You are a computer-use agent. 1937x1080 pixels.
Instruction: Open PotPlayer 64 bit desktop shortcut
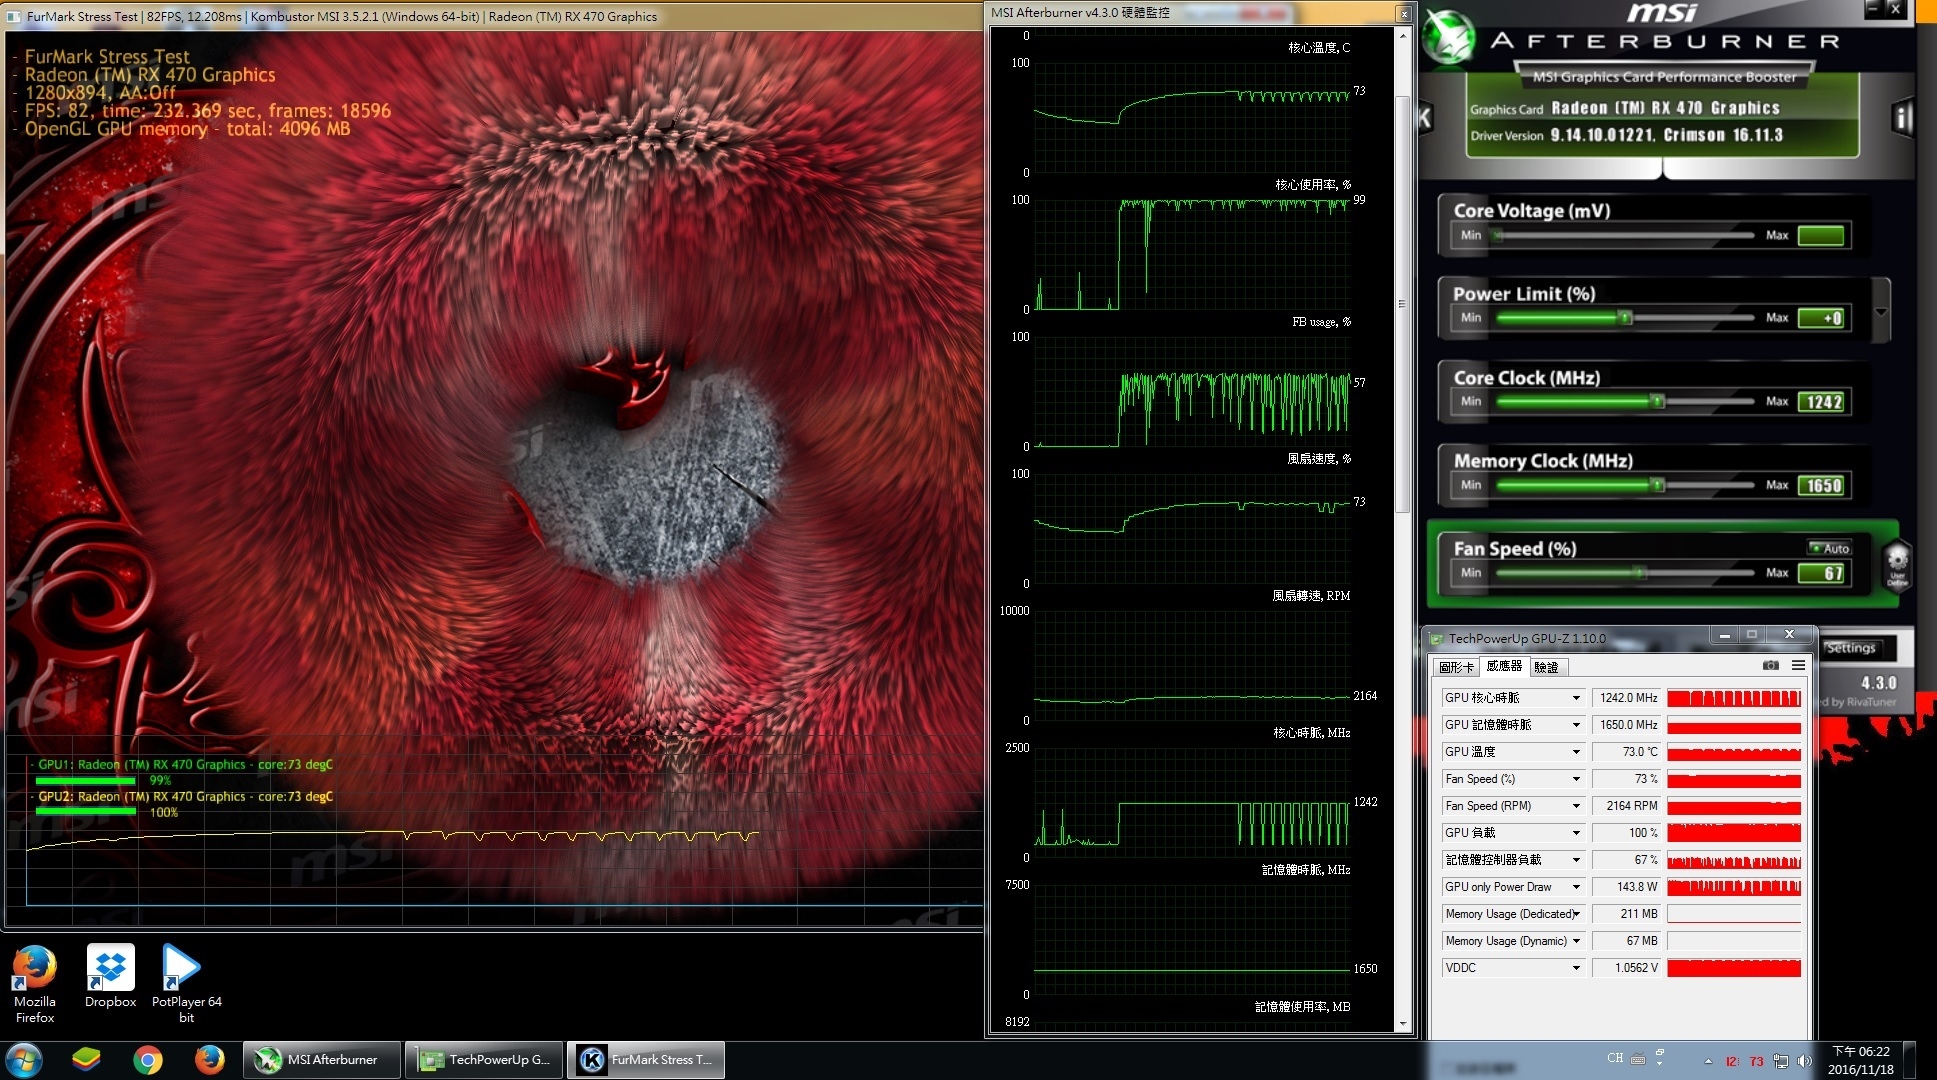point(186,984)
